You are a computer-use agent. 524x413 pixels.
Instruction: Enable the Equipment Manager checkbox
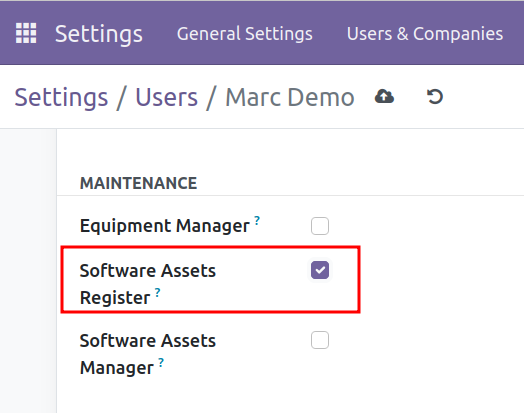[320, 226]
